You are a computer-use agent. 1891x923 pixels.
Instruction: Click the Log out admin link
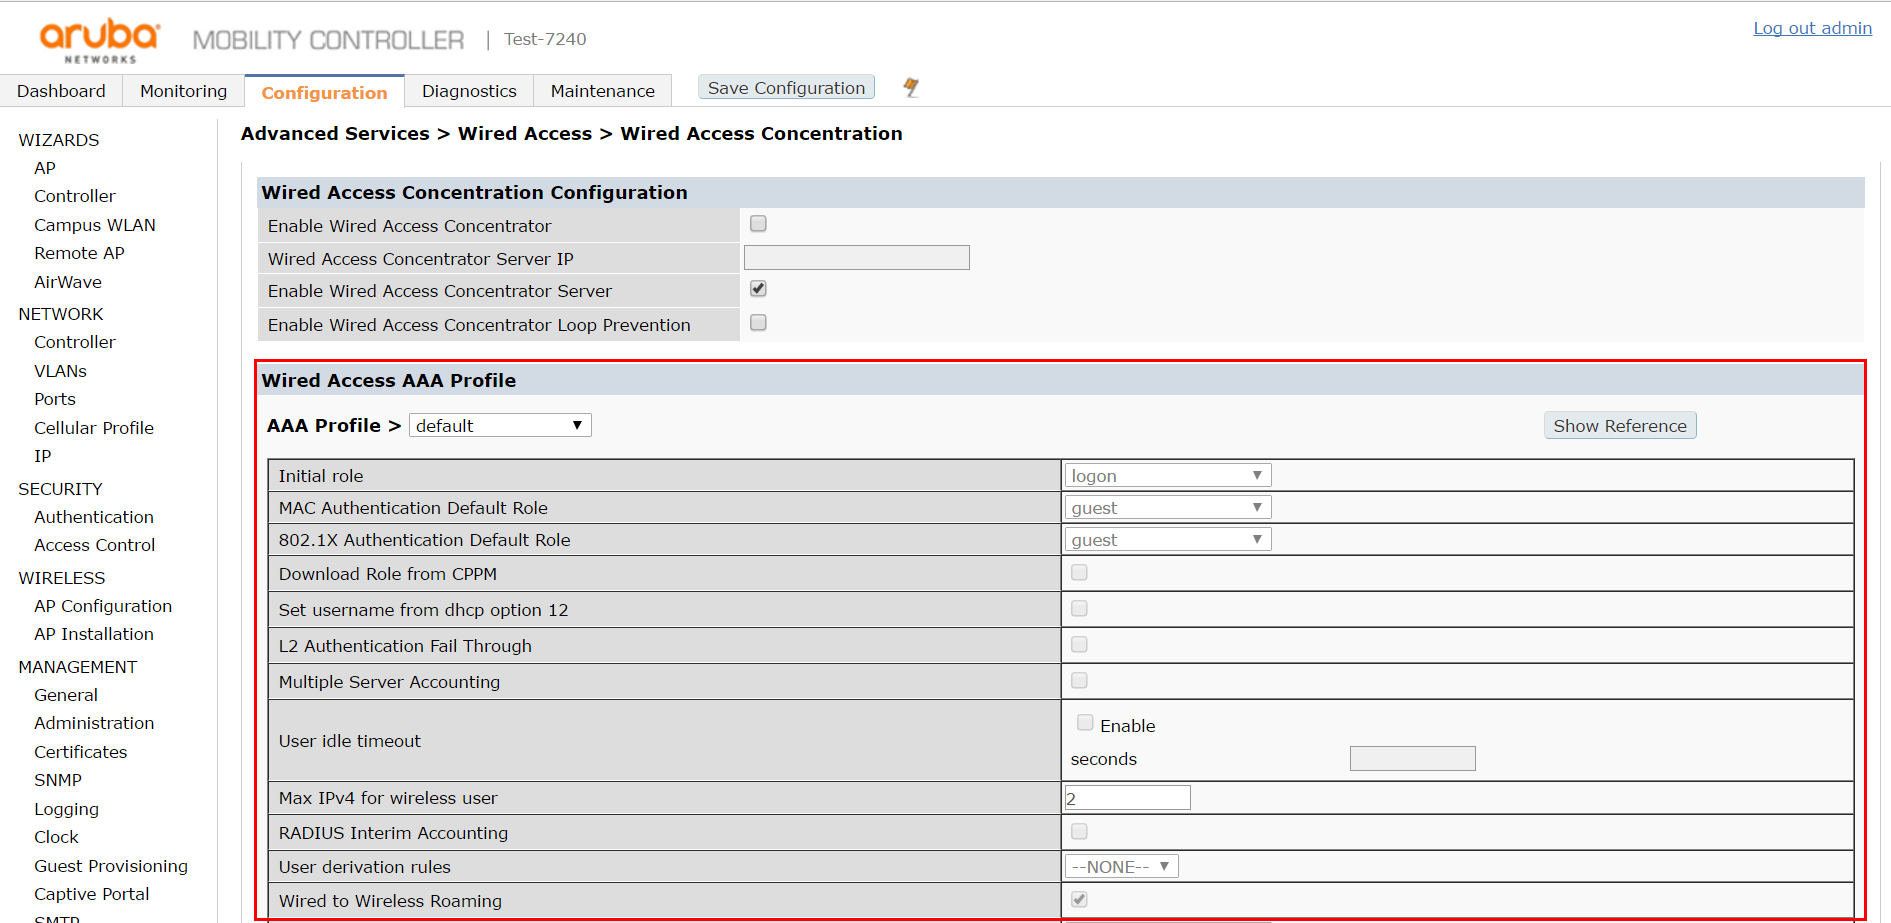tap(1812, 27)
